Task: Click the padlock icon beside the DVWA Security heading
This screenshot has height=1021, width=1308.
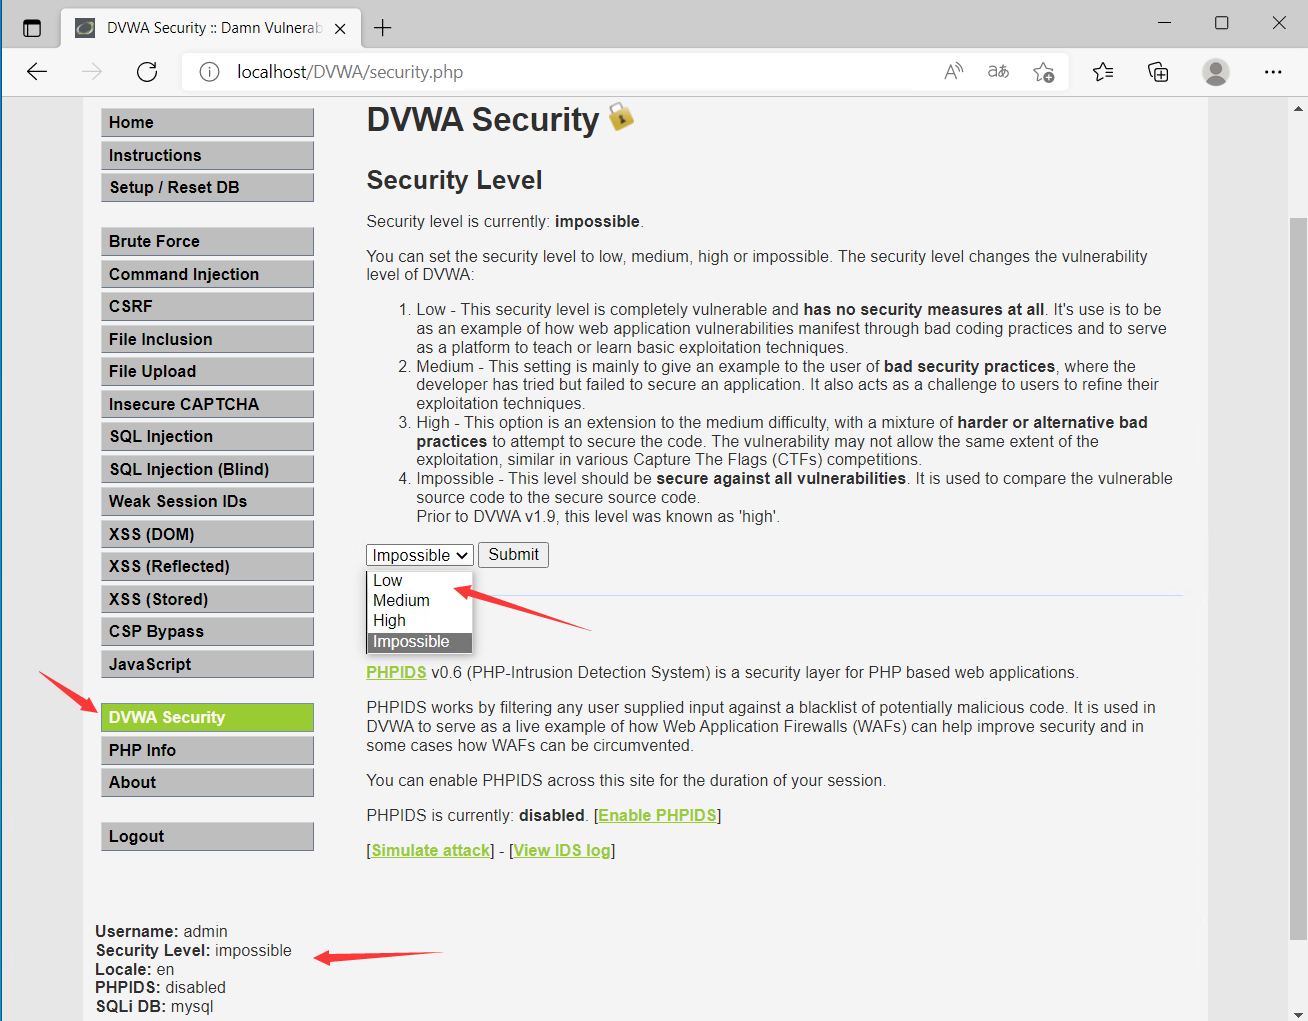Action: (621, 116)
